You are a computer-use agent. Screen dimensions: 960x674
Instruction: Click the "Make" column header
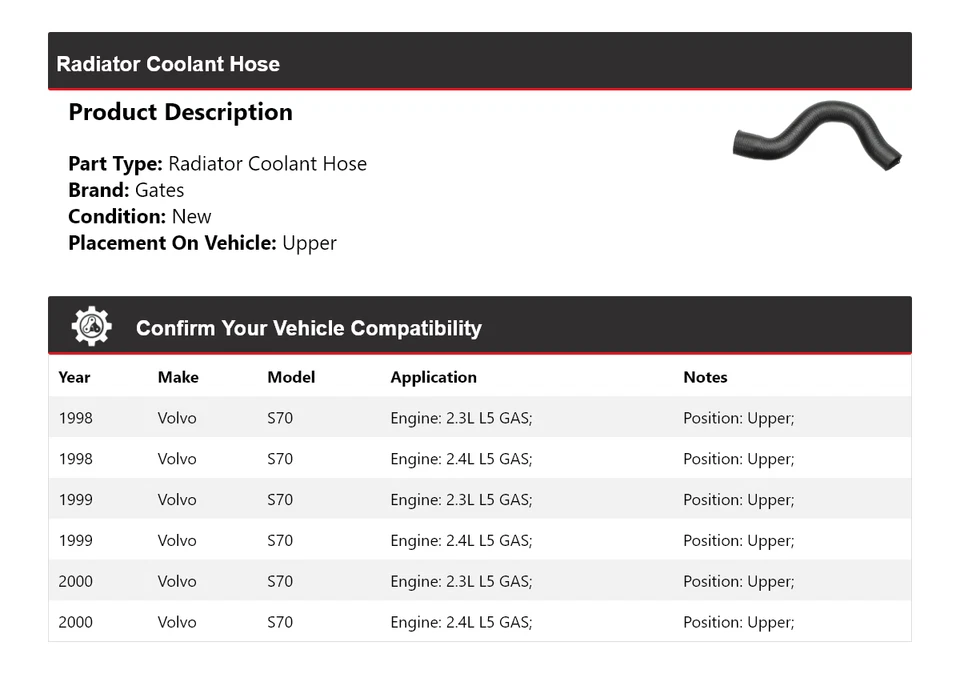[178, 377]
